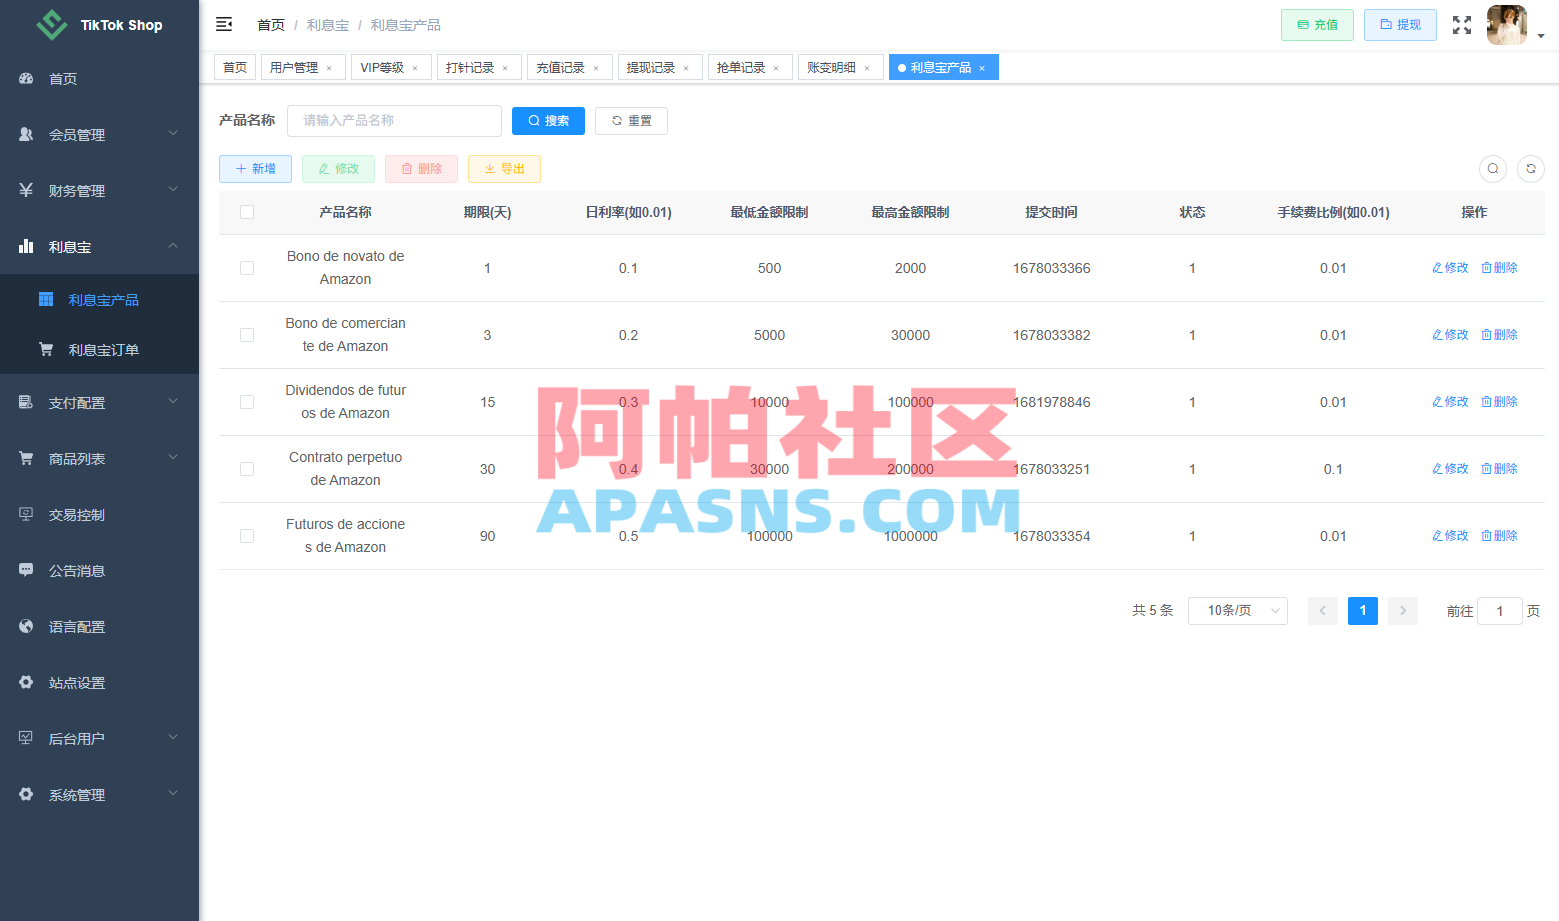Open 首页 dashboard in sidebar
The height and width of the screenshot is (921, 1559).
[x=99, y=79]
